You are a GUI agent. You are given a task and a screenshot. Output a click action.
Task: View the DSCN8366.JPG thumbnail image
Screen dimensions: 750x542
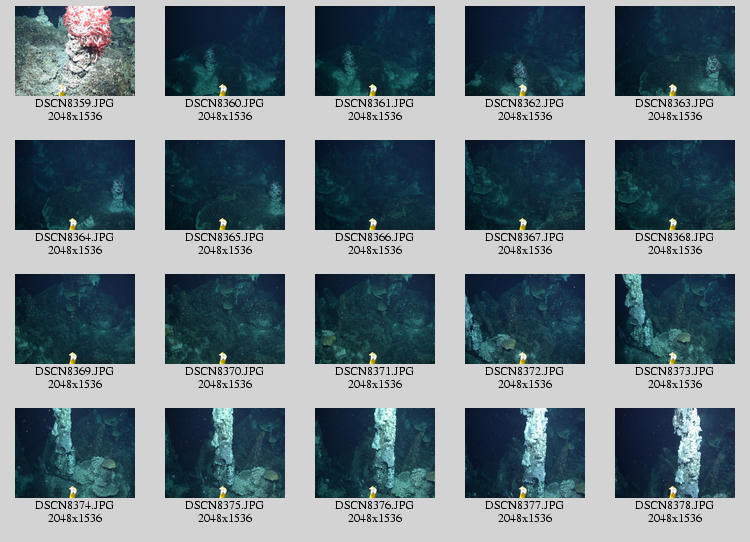point(375,185)
